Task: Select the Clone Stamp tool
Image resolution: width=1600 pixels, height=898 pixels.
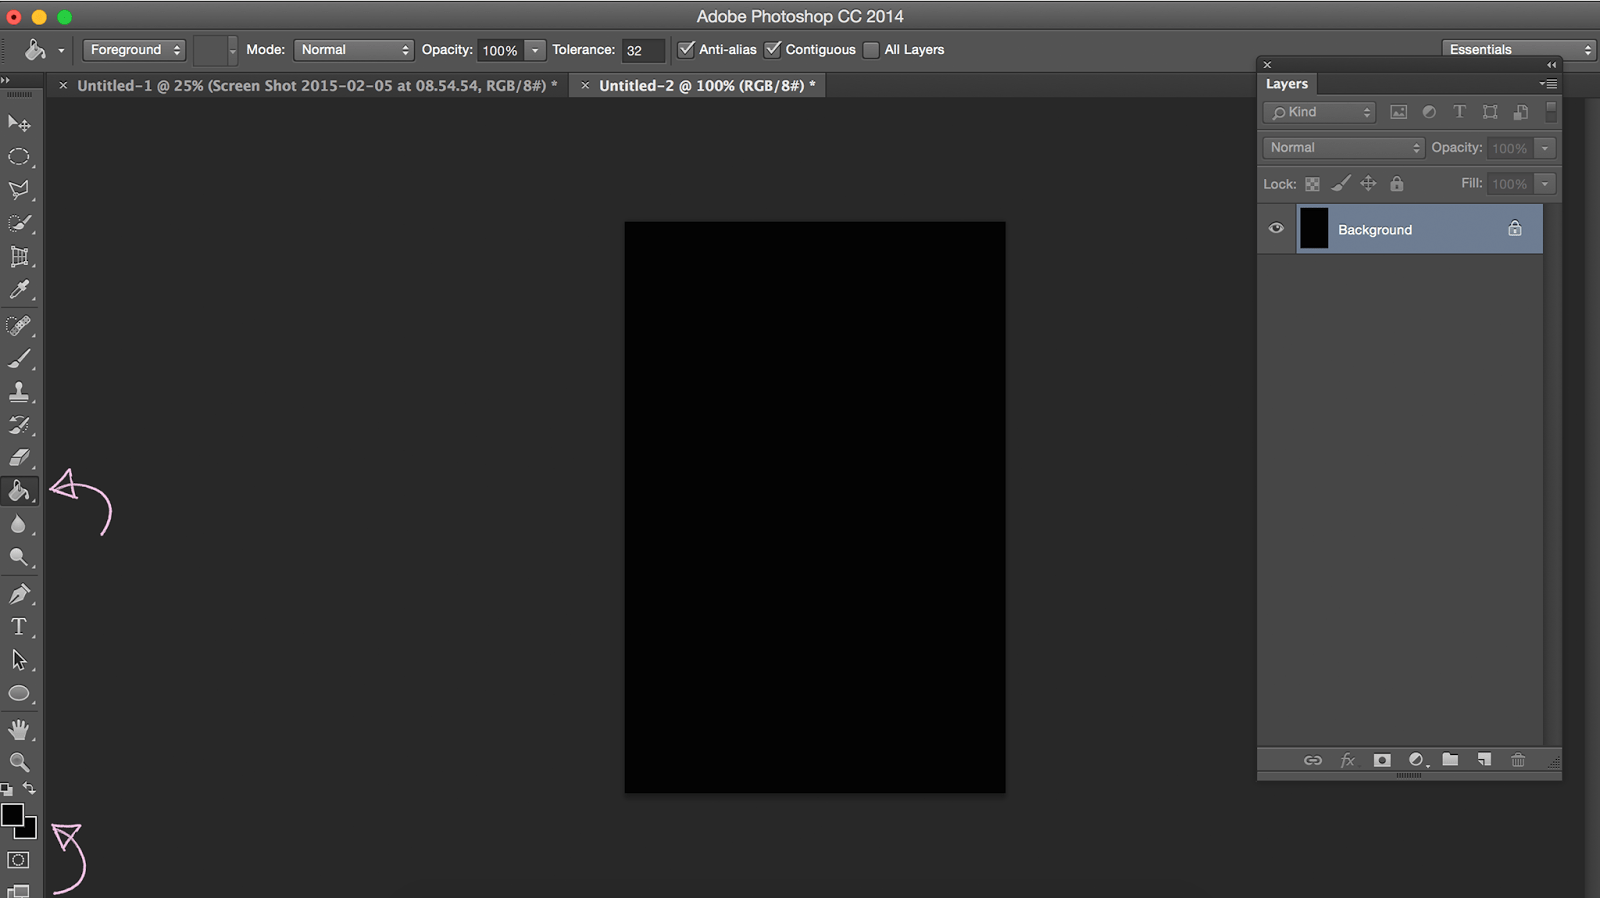Action: click(19, 391)
